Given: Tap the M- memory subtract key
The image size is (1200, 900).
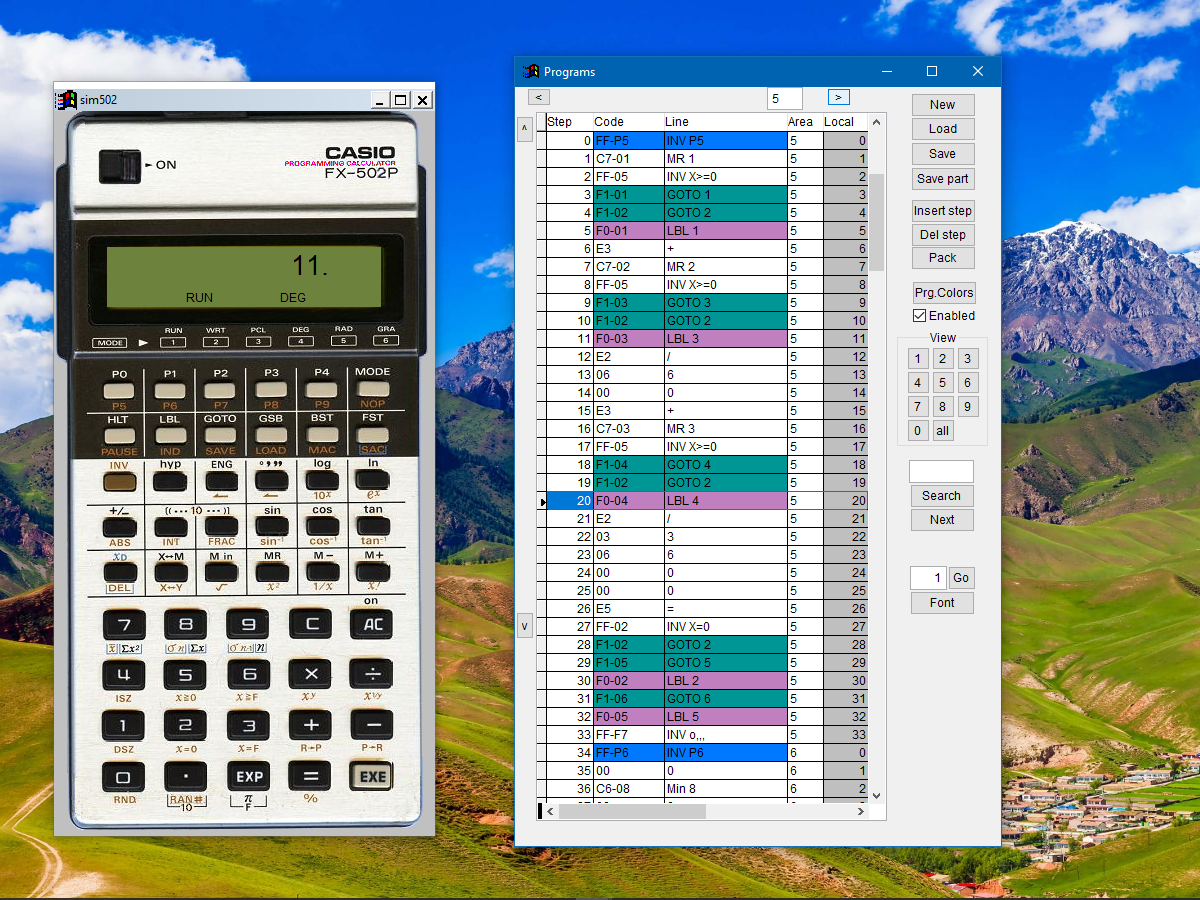Looking at the screenshot, I should pyautogui.click(x=322, y=573).
